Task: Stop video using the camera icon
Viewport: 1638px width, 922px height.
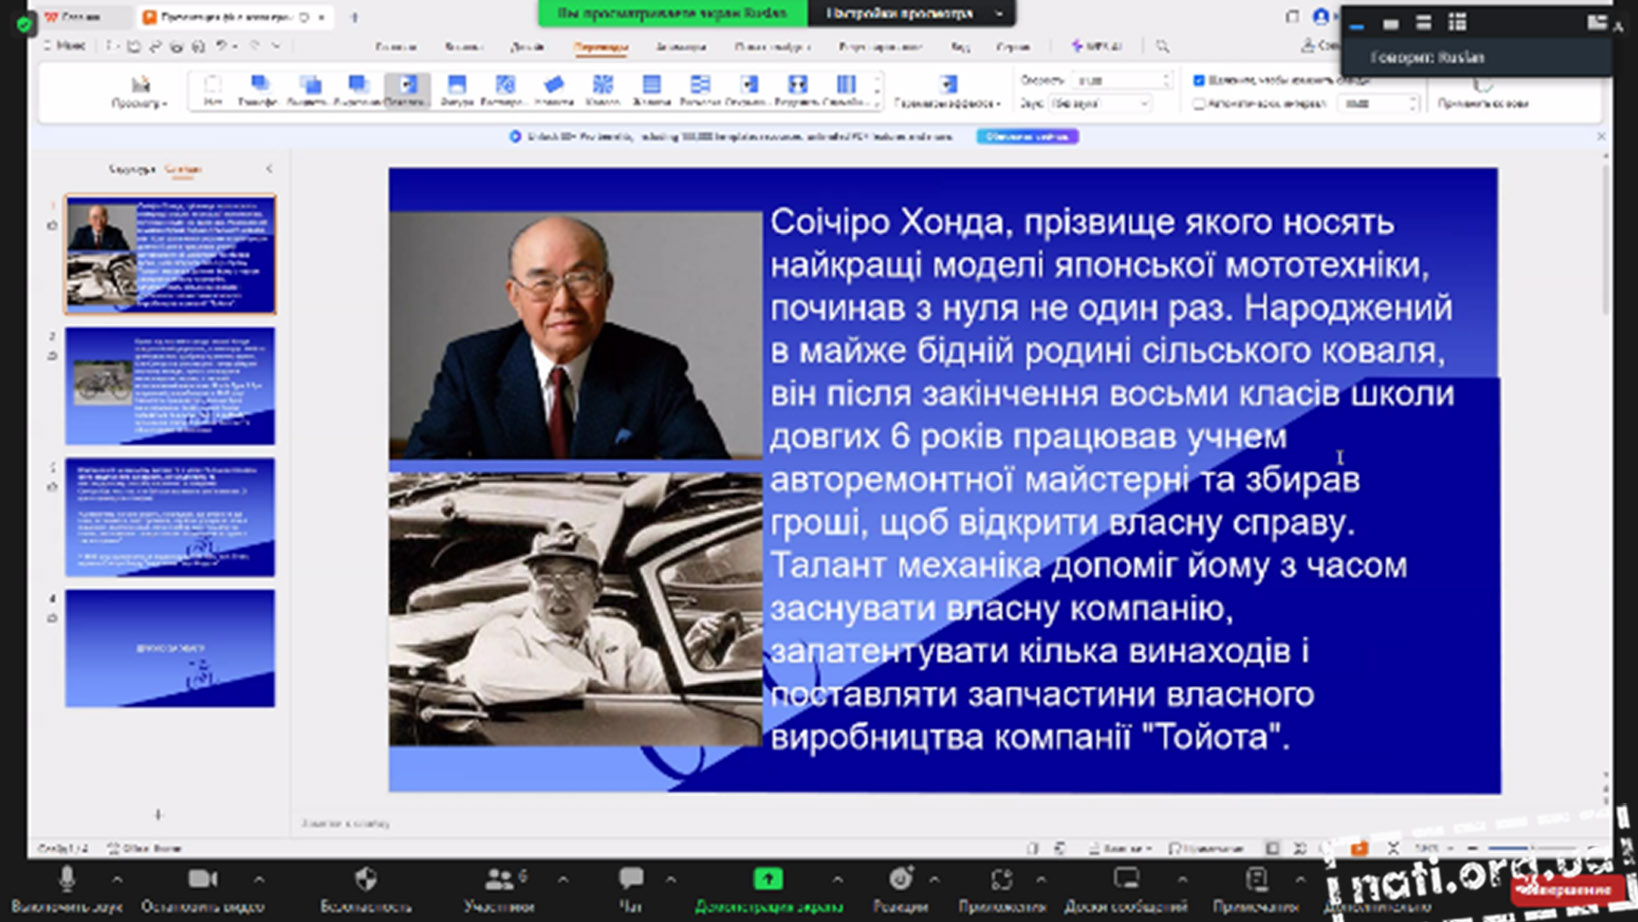Action: (x=202, y=879)
